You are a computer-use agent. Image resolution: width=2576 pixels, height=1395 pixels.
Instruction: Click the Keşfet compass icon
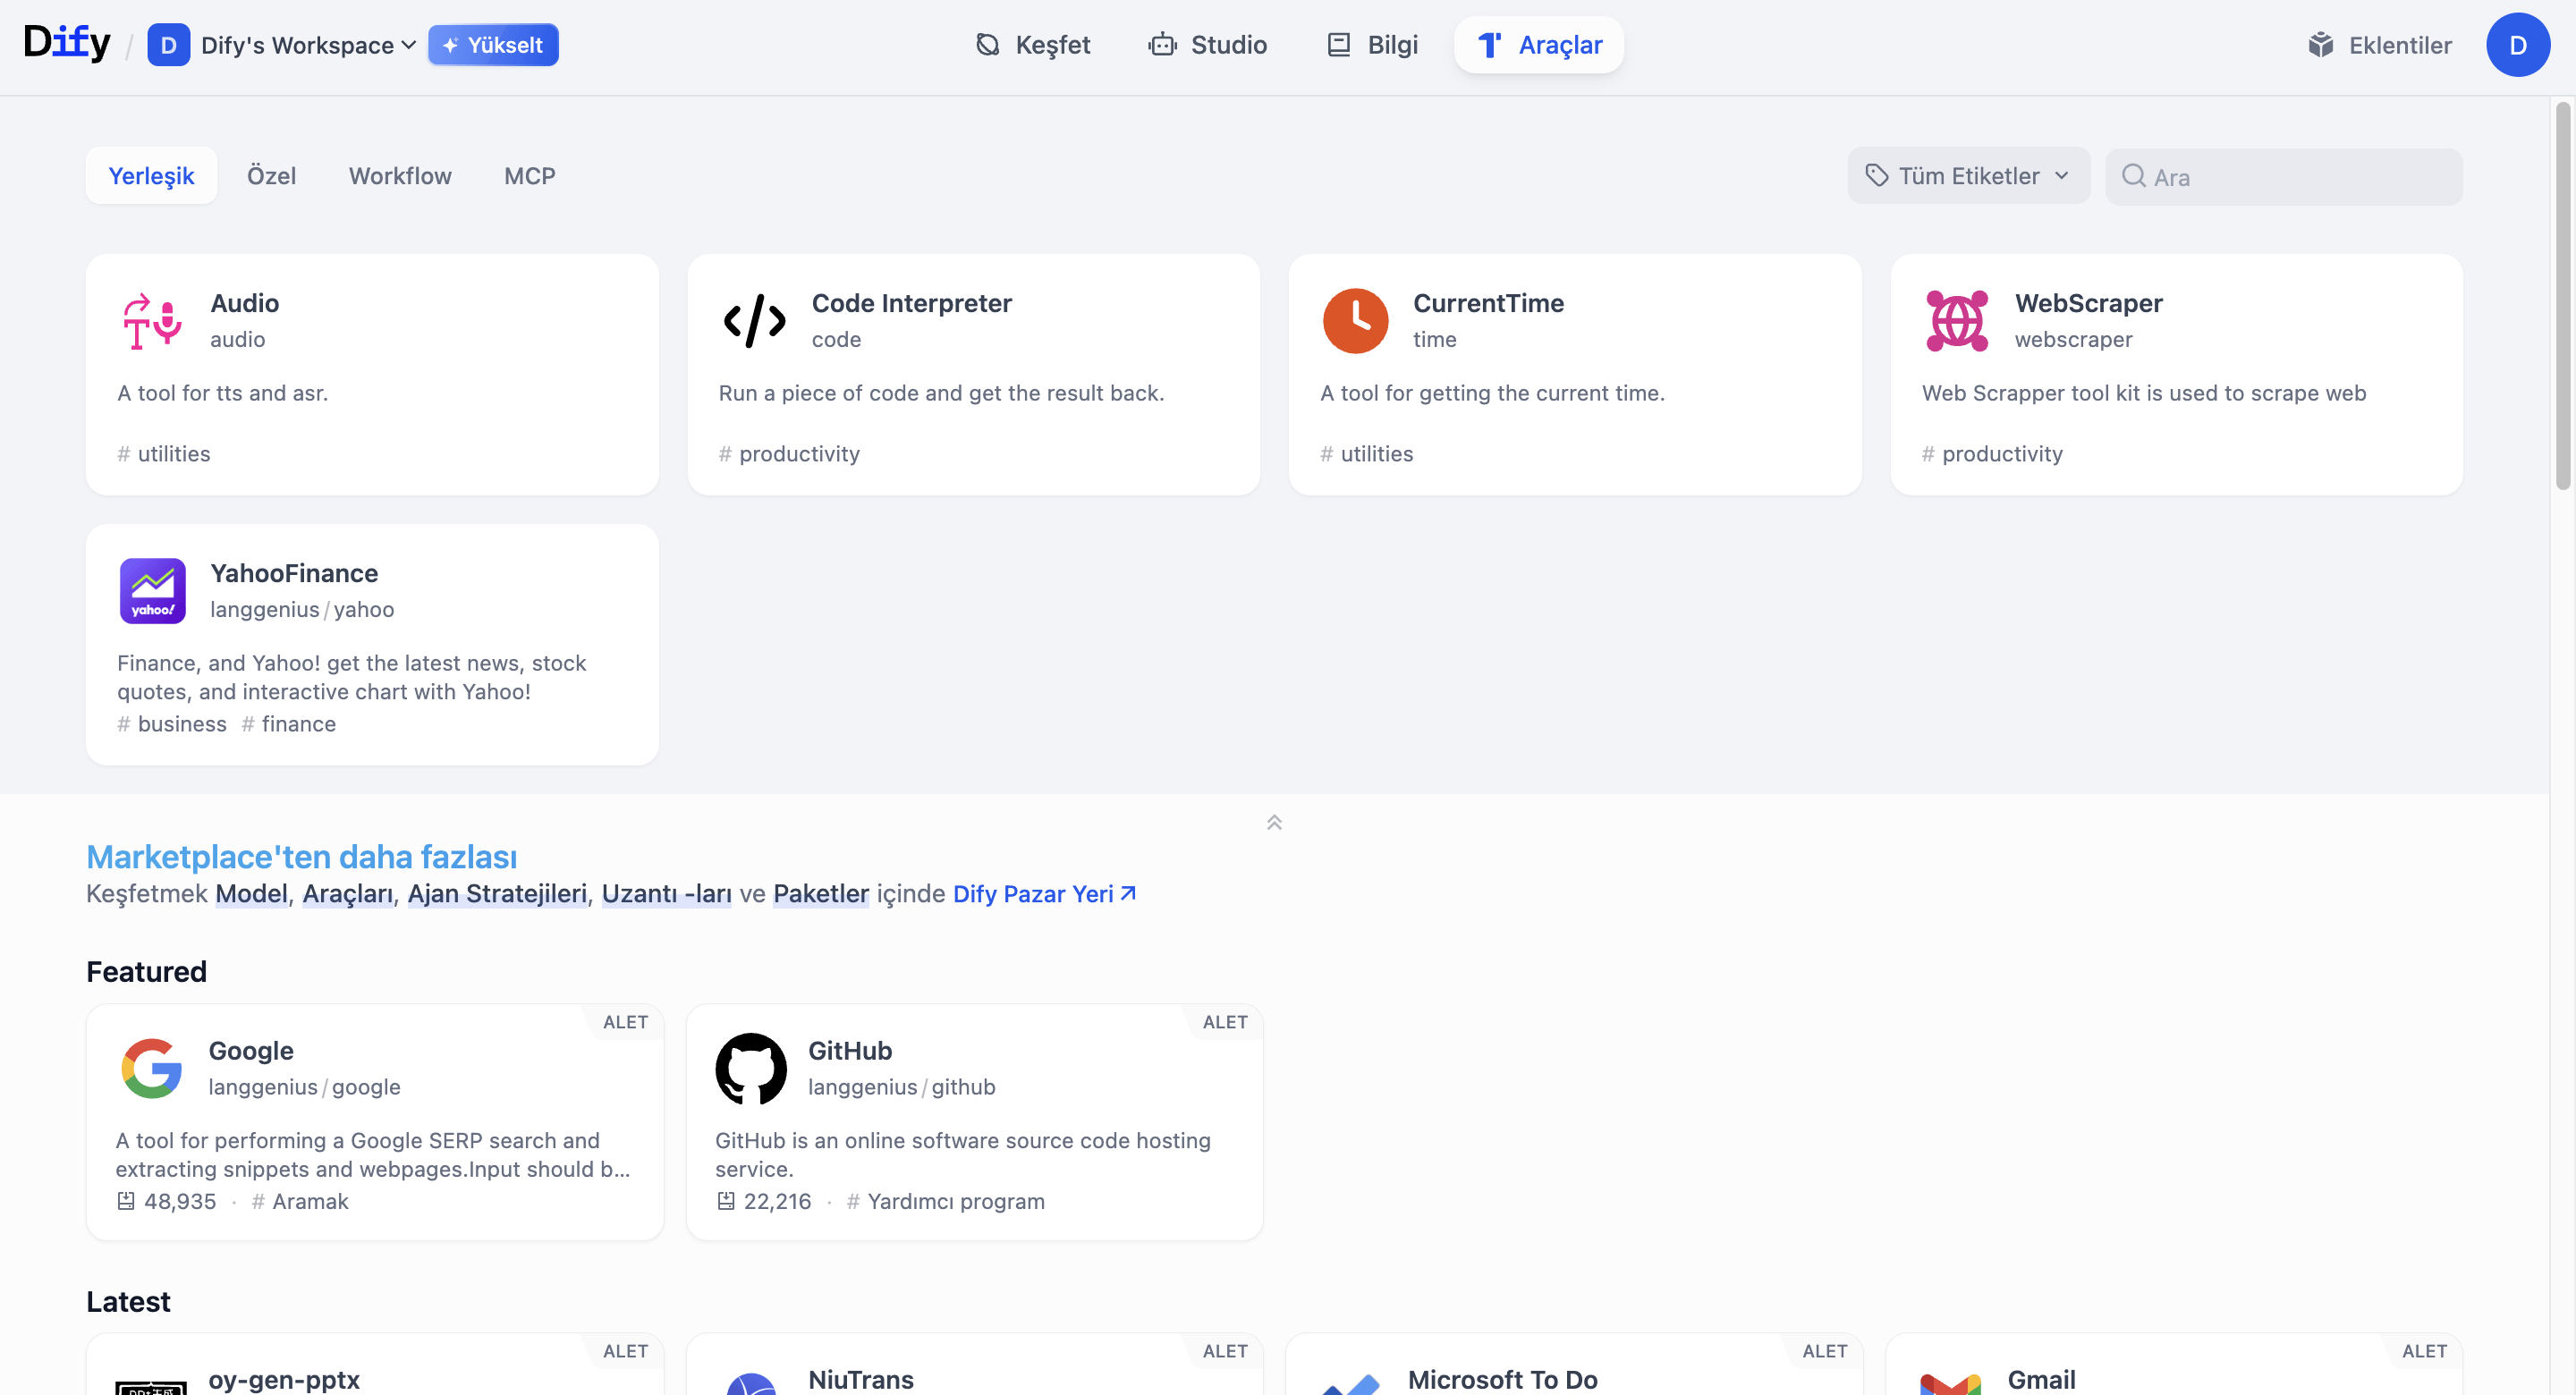987,45
